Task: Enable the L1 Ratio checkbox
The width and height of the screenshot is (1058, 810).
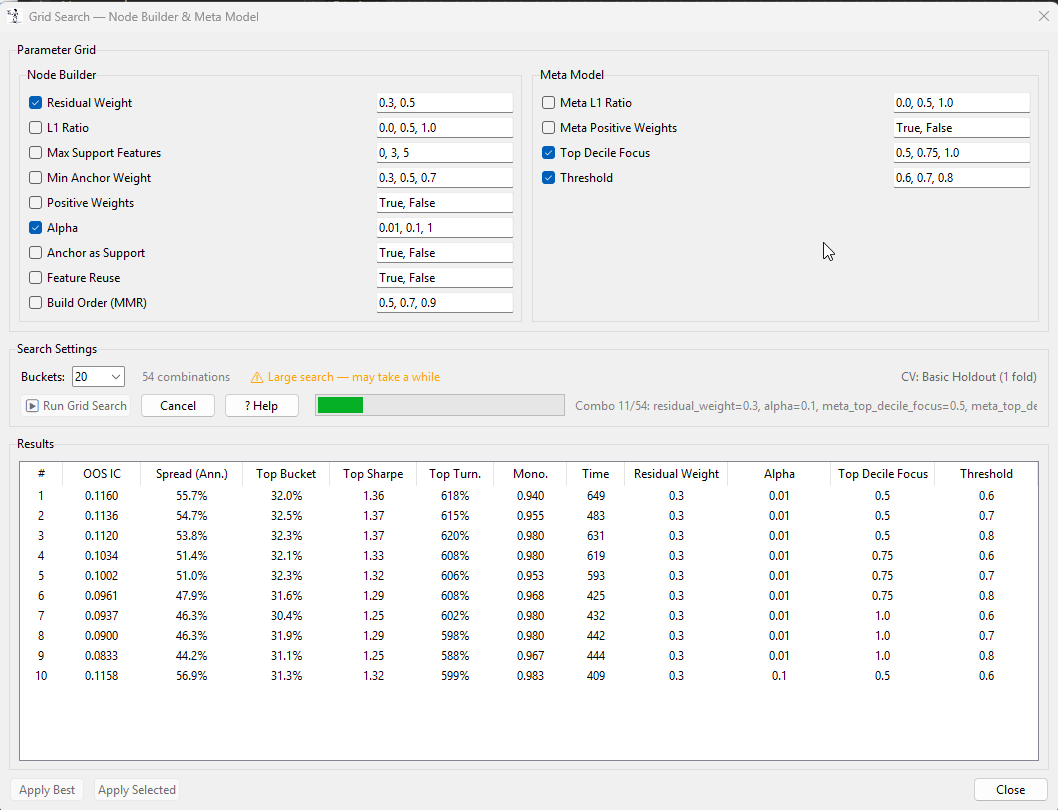Action: [x=36, y=128]
